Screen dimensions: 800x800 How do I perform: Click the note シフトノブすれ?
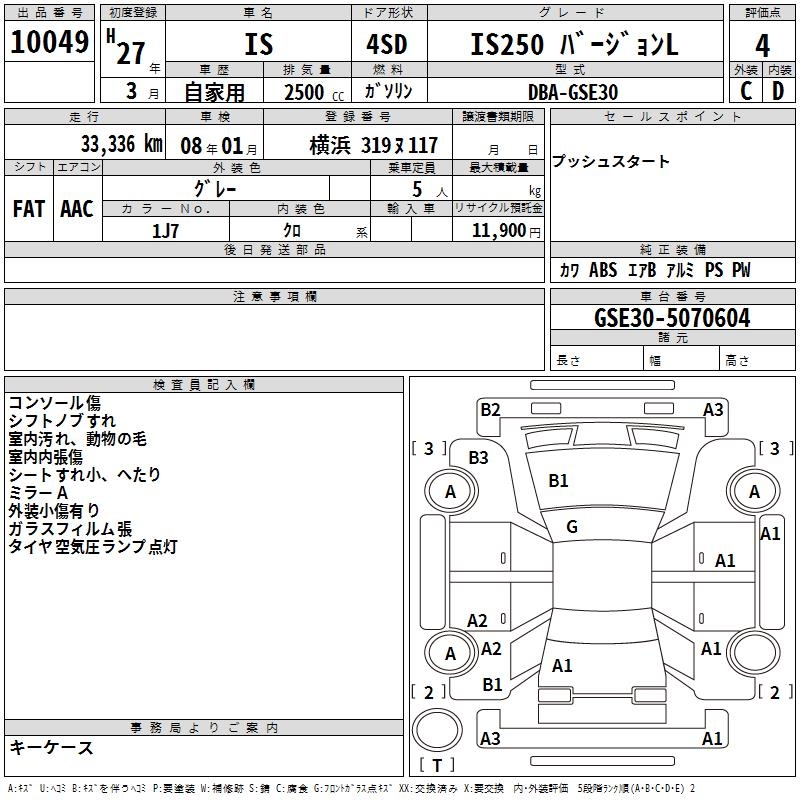click(x=62, y=421)
